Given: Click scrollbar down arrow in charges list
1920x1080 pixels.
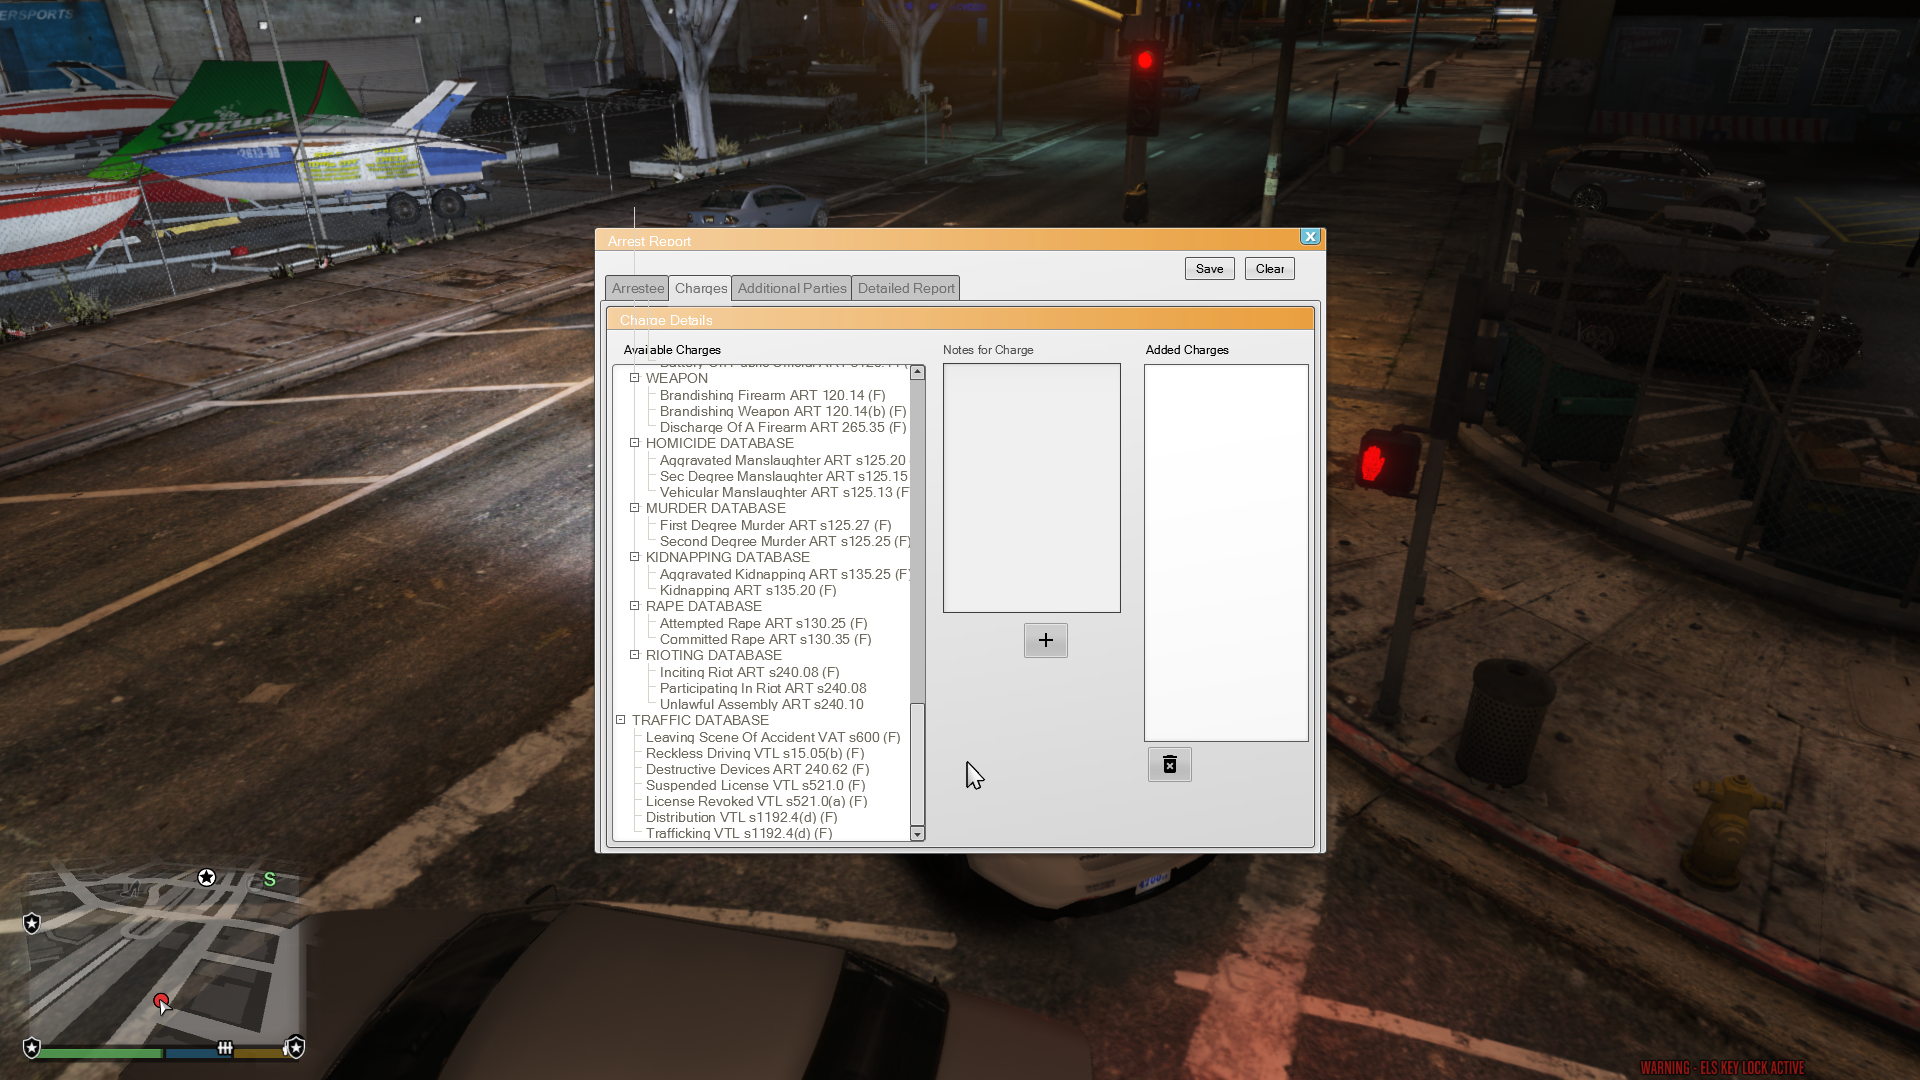Looking at the screenshot, I should point(917,834).
